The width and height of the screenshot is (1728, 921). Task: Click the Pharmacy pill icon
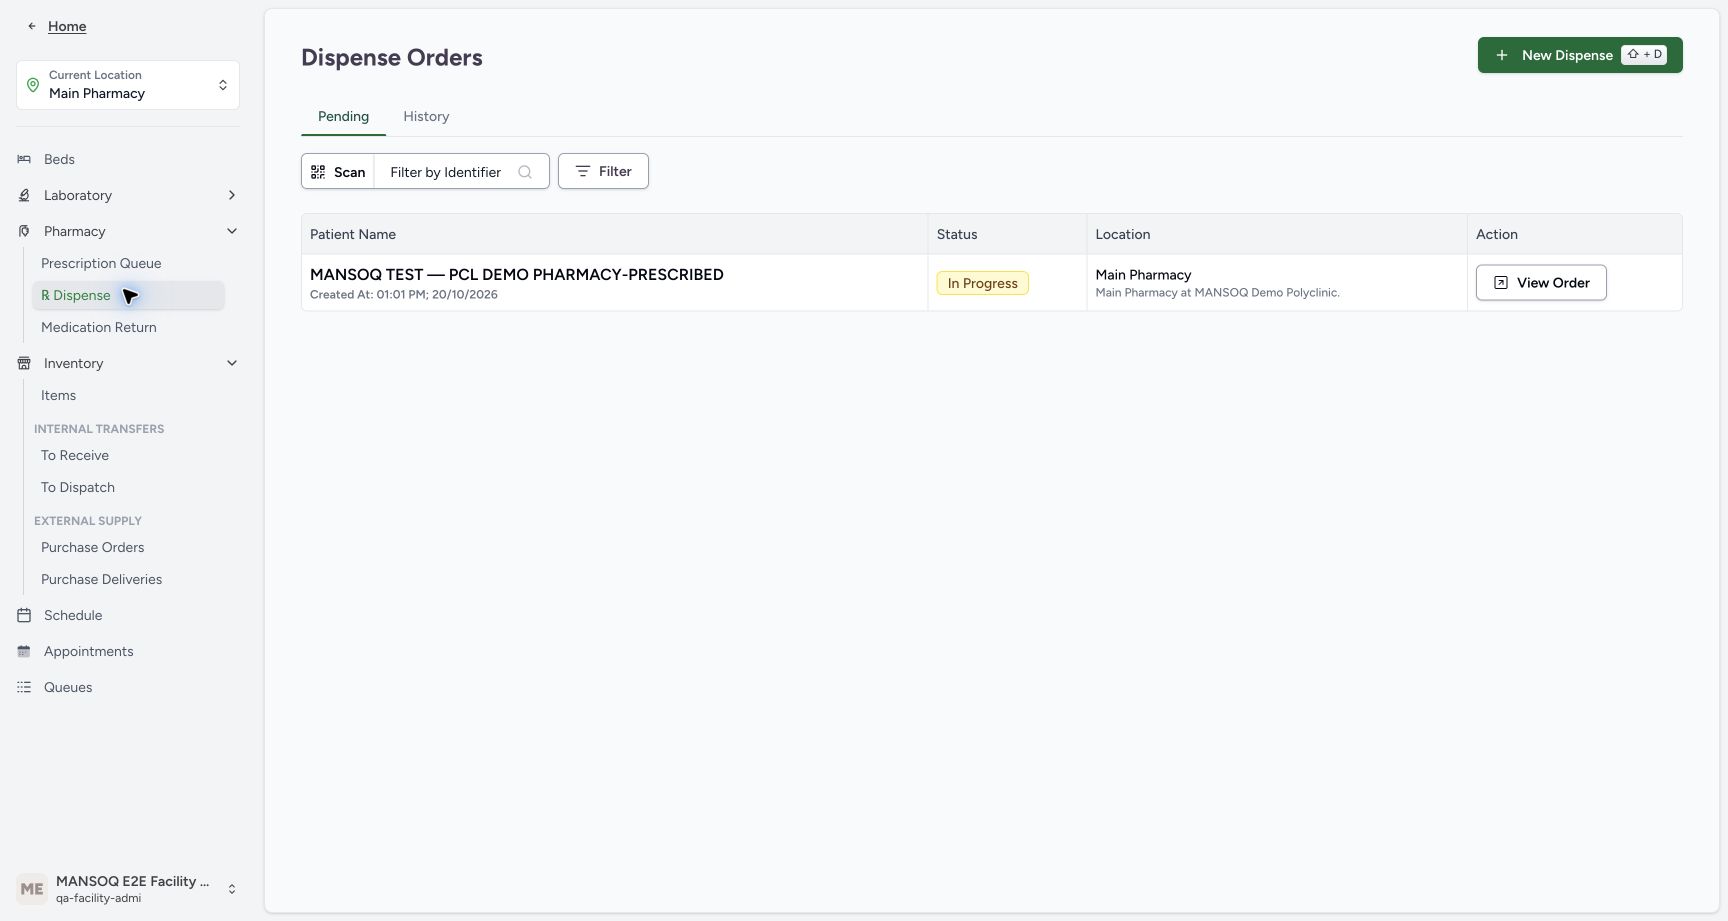pos(24,231)
